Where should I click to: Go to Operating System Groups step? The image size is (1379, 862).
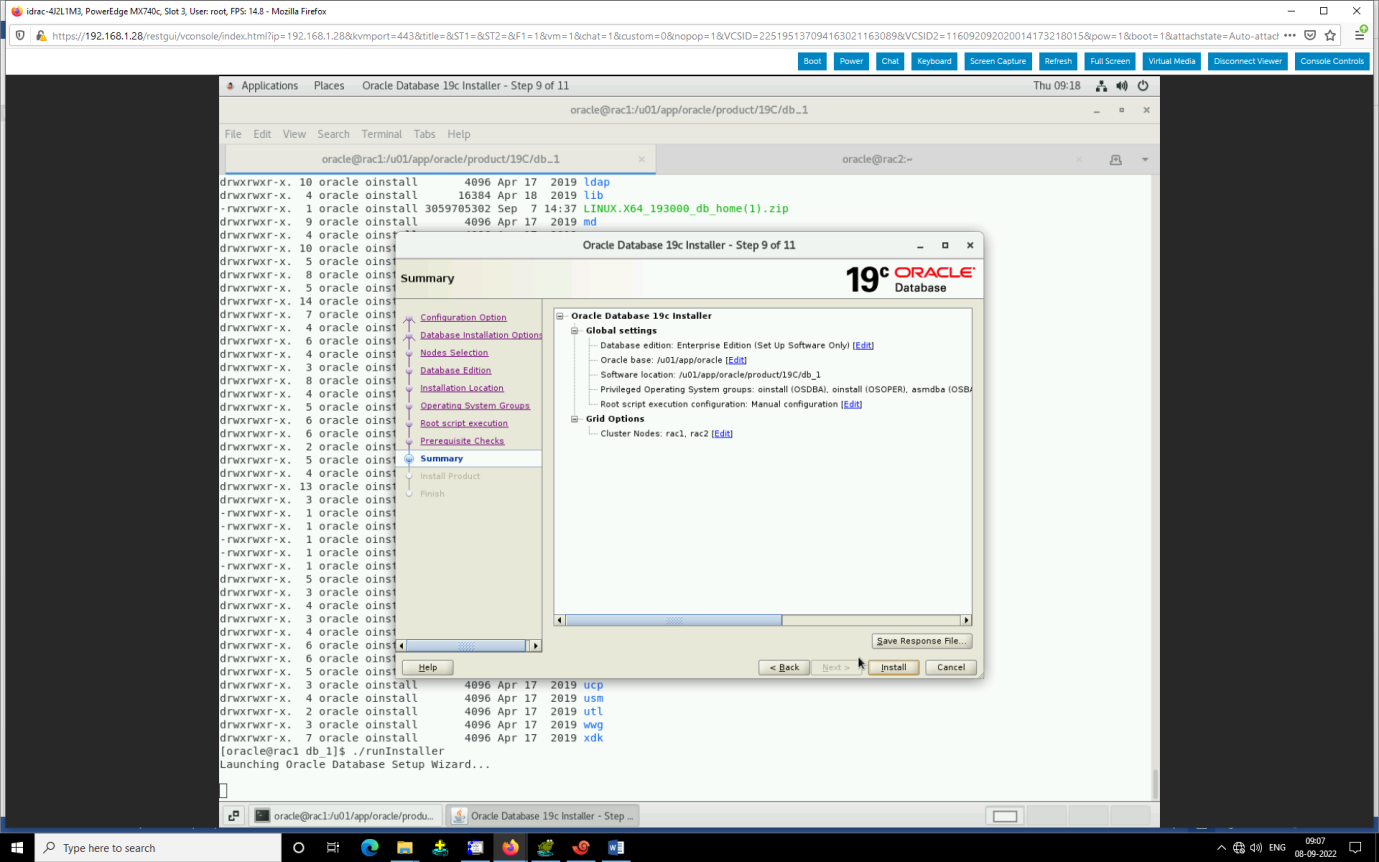point(475,406)
